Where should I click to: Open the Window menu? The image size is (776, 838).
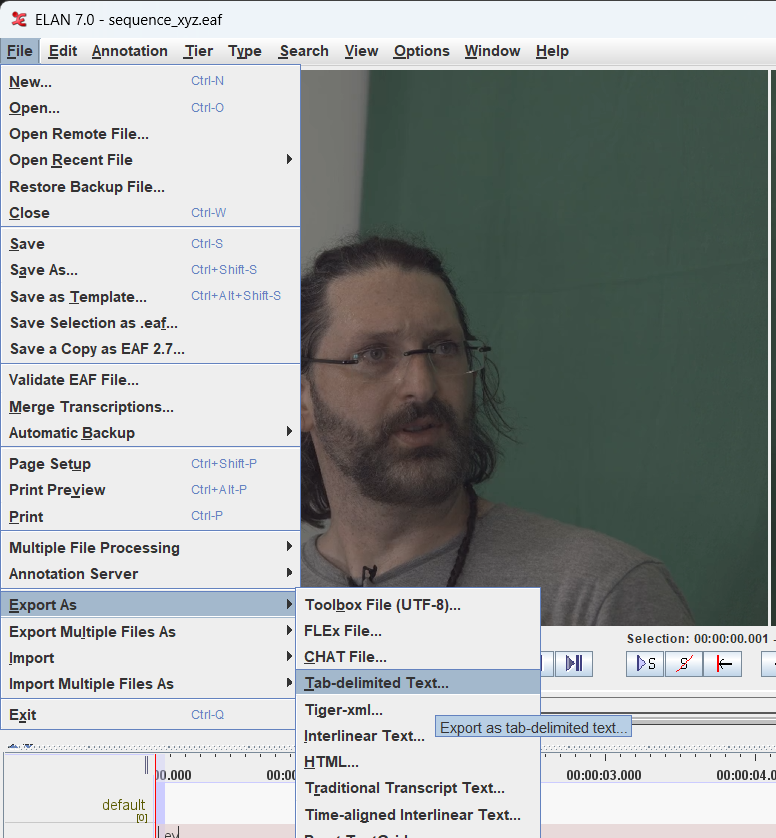pos(492,51)
